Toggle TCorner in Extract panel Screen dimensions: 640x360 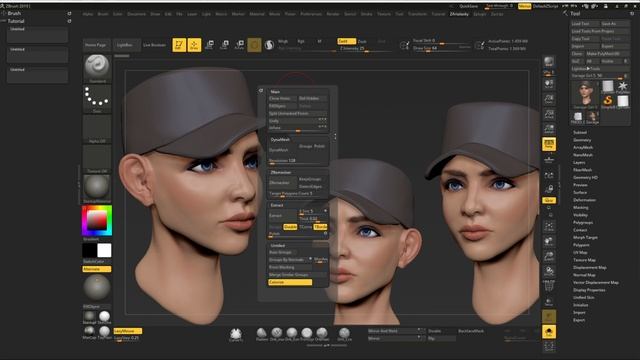(x=305, y=227)
